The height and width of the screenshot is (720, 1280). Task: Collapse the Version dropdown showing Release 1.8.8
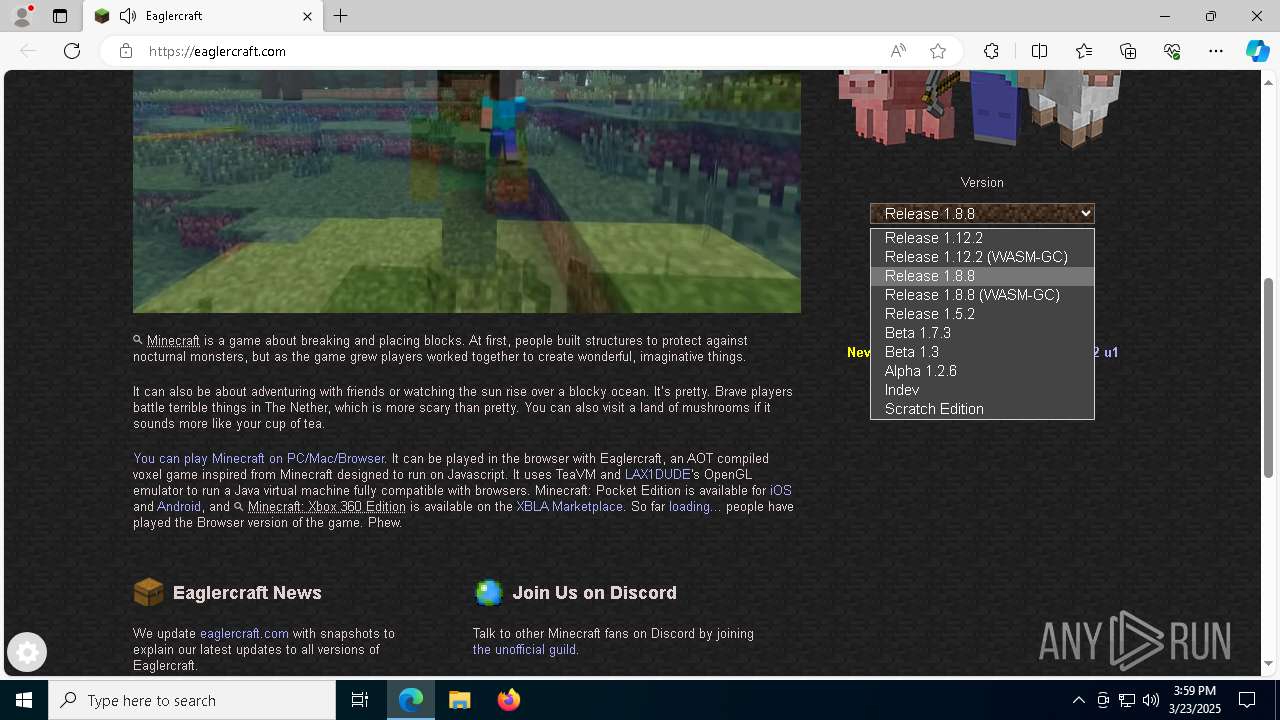click(982, 213)
